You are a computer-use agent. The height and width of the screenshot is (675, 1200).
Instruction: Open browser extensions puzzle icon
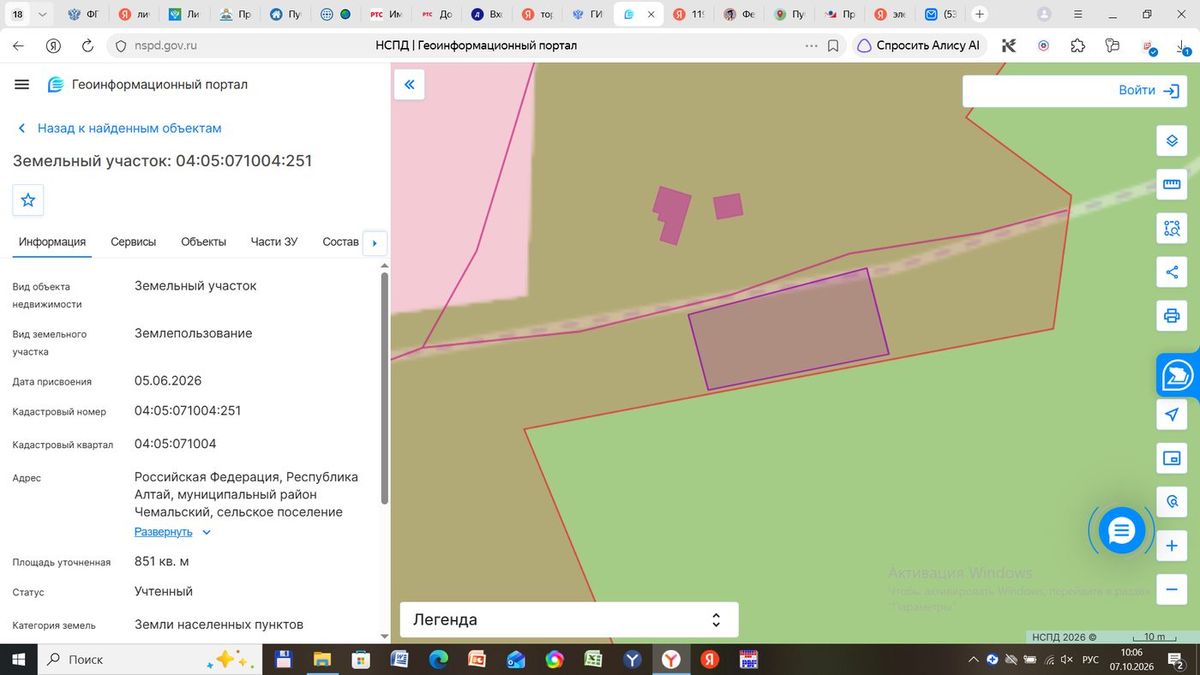[1077, 45]
